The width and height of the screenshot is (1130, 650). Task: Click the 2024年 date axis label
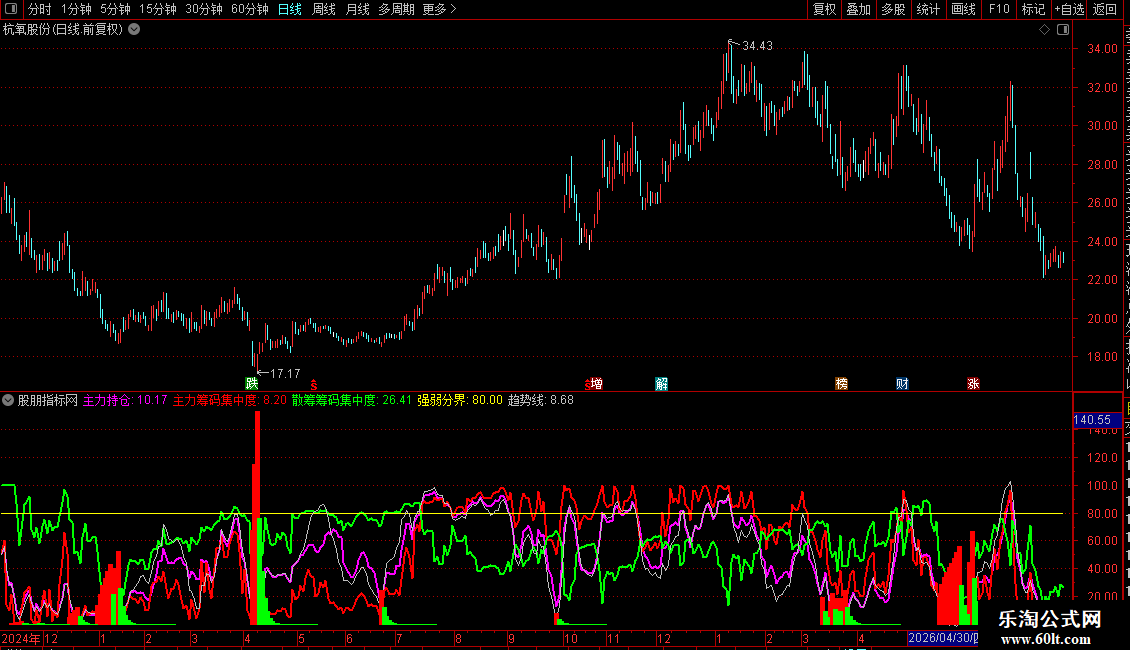[21, 638]
